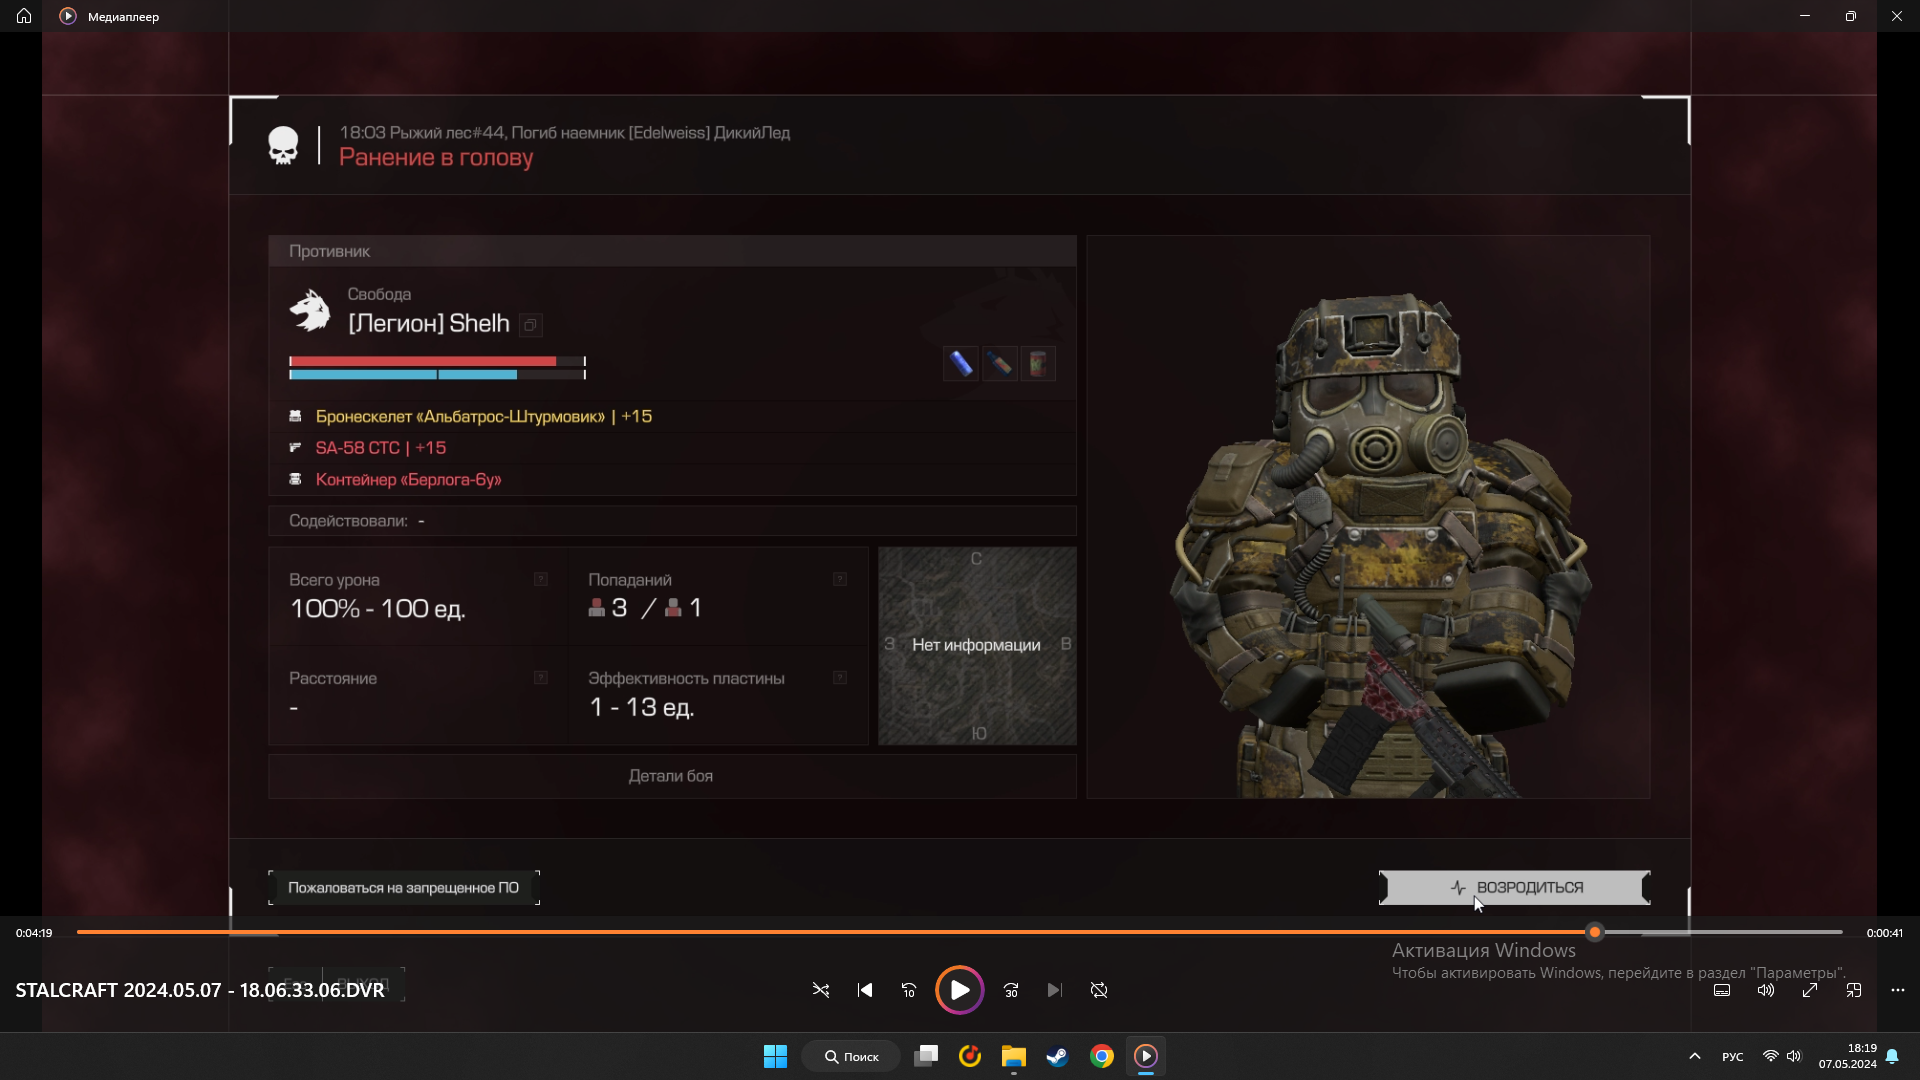Open the volume control
The width and height of the screenshot is (1920, 1080).
point(1766,990)
